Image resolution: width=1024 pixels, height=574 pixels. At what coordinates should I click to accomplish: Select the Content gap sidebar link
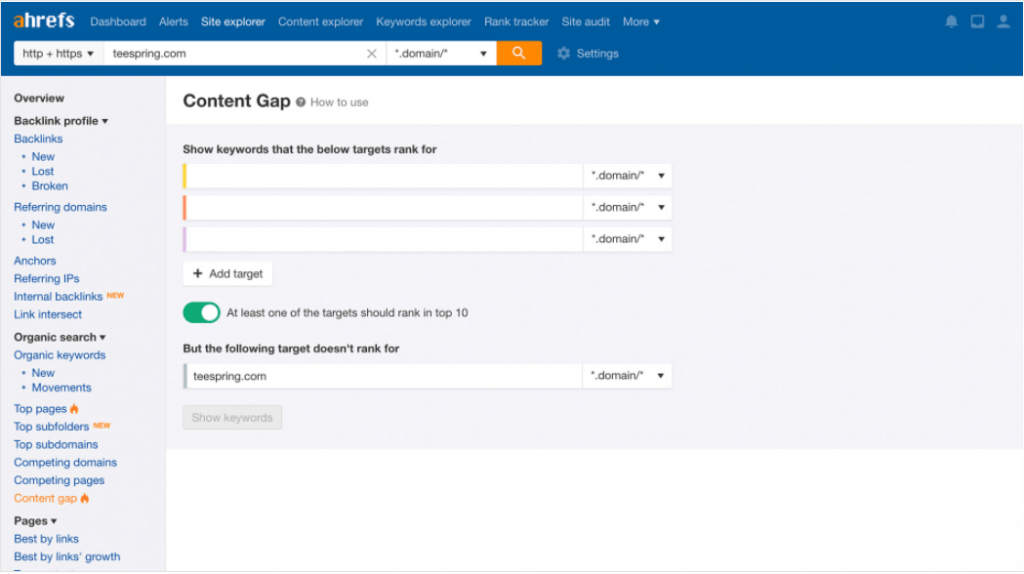click(45, 498)
